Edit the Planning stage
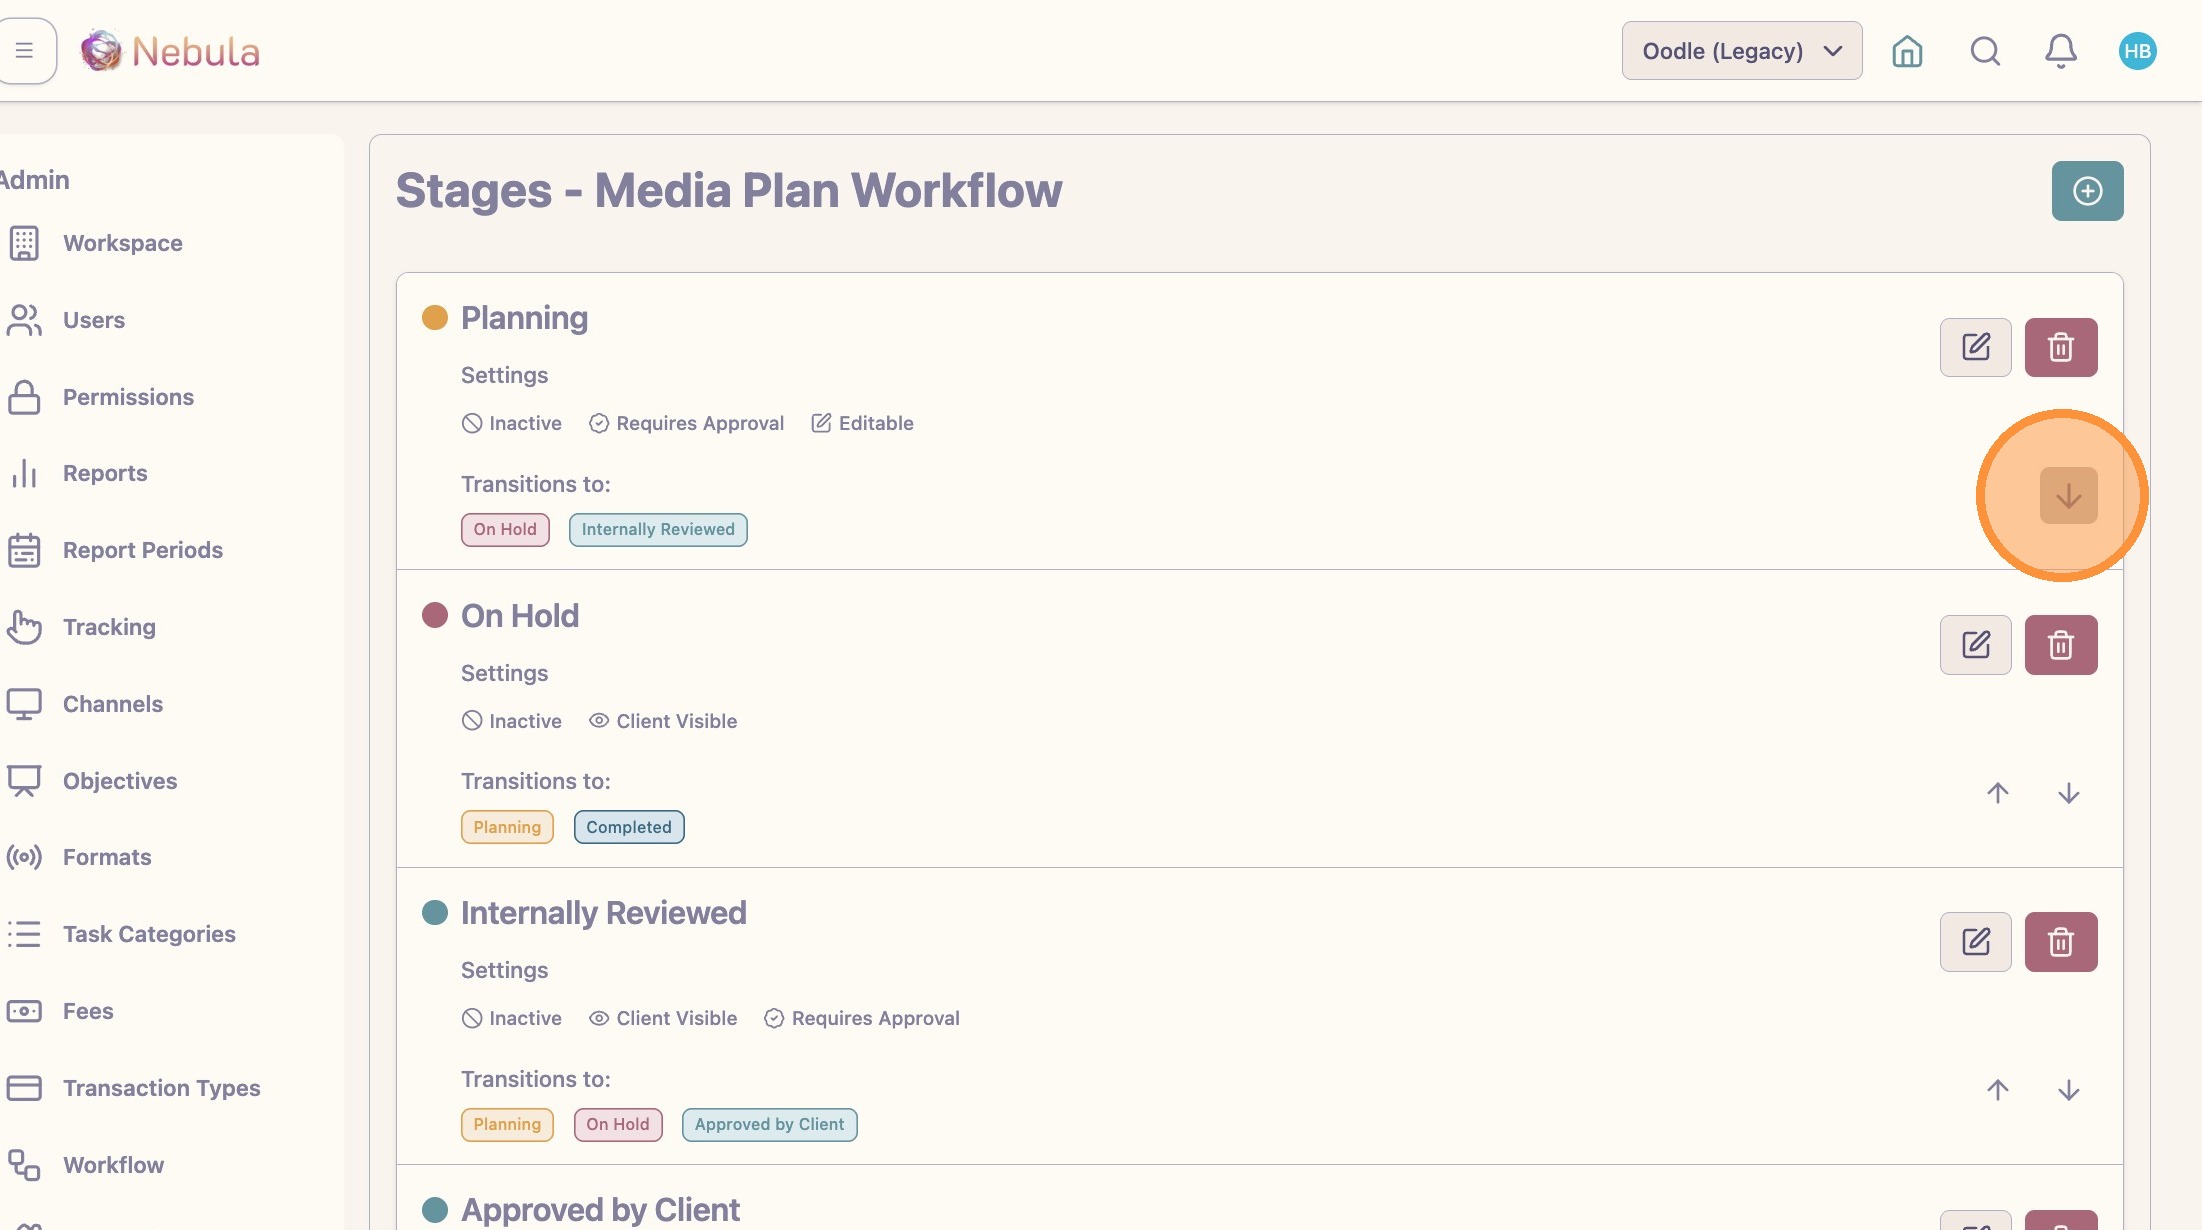Screen dimensions: 2202x1230 point(1975,347)
